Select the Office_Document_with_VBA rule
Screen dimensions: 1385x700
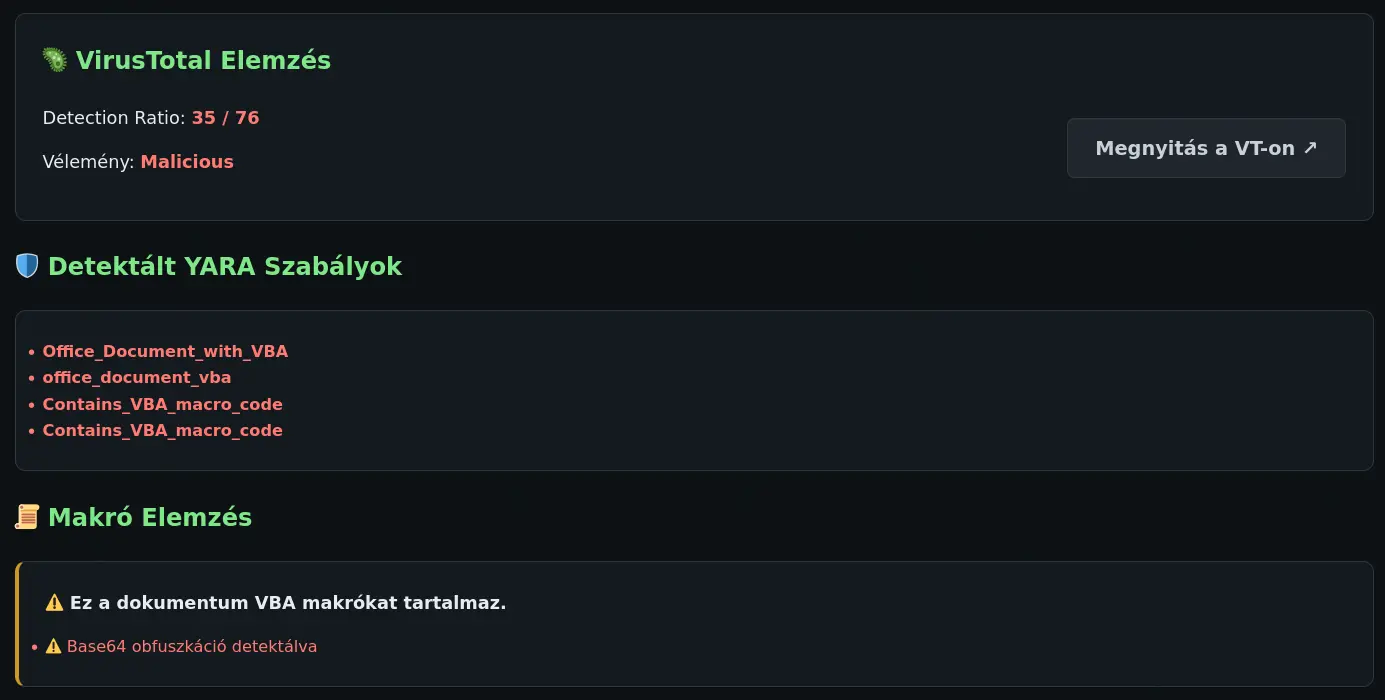click(x=165, y=351)
